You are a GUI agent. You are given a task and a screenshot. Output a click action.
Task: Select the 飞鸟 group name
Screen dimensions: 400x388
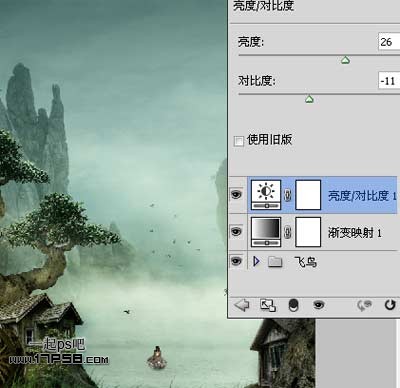(305, 262)
